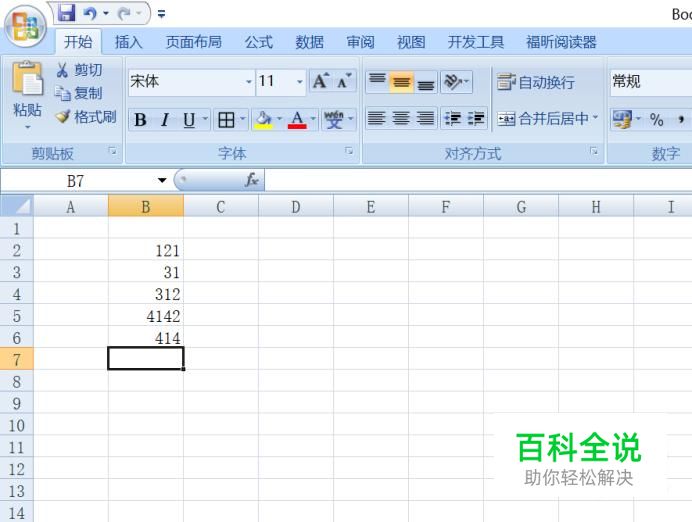
Task: Open the 页面布局 tab
Action: [194, 42]
